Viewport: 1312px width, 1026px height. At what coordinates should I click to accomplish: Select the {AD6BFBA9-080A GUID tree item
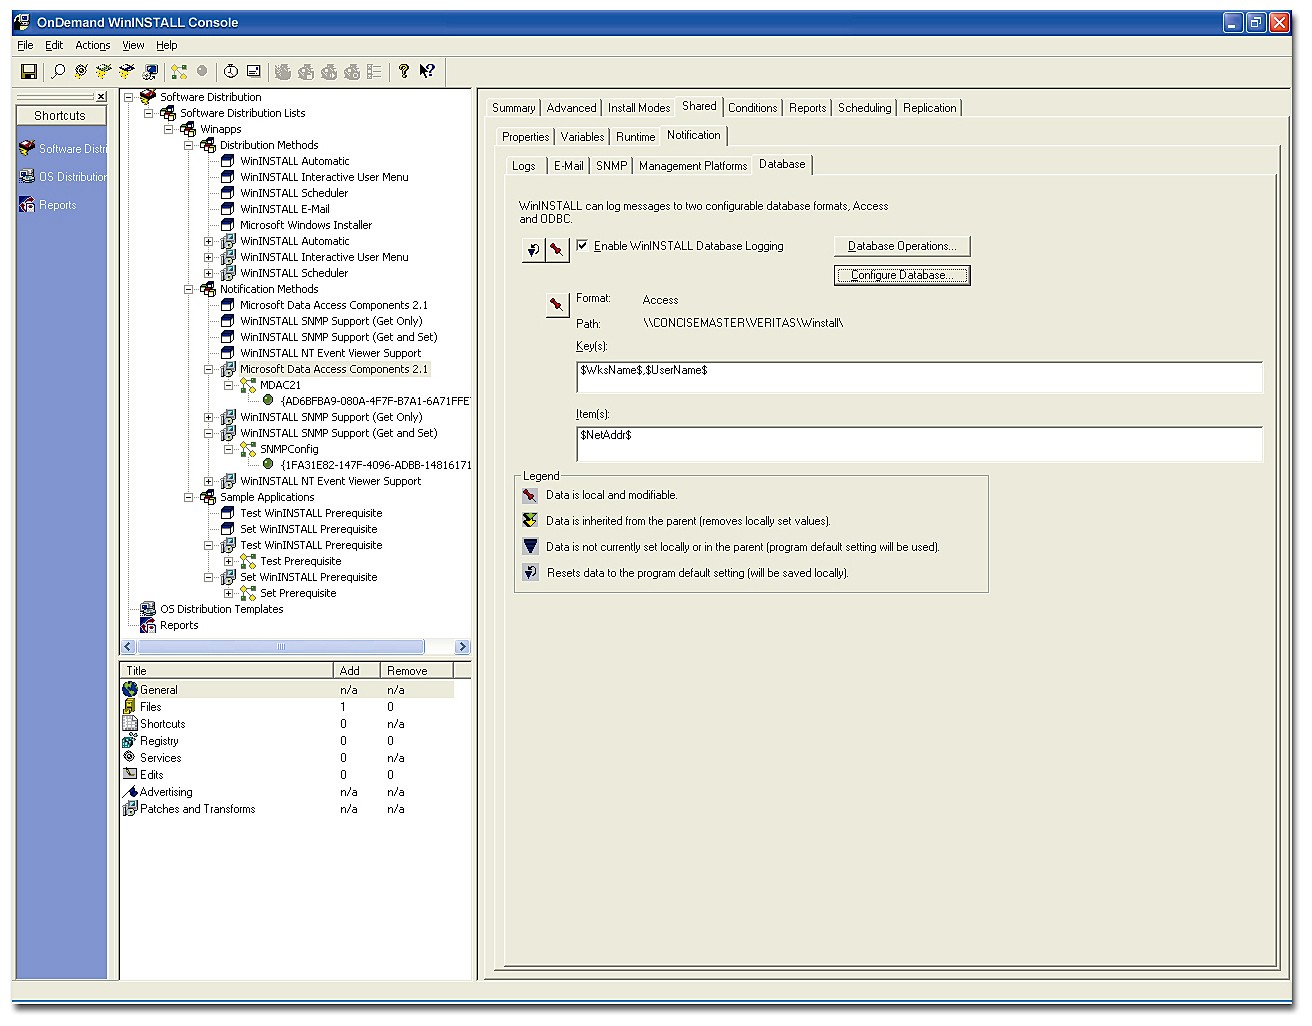[375, 401]
